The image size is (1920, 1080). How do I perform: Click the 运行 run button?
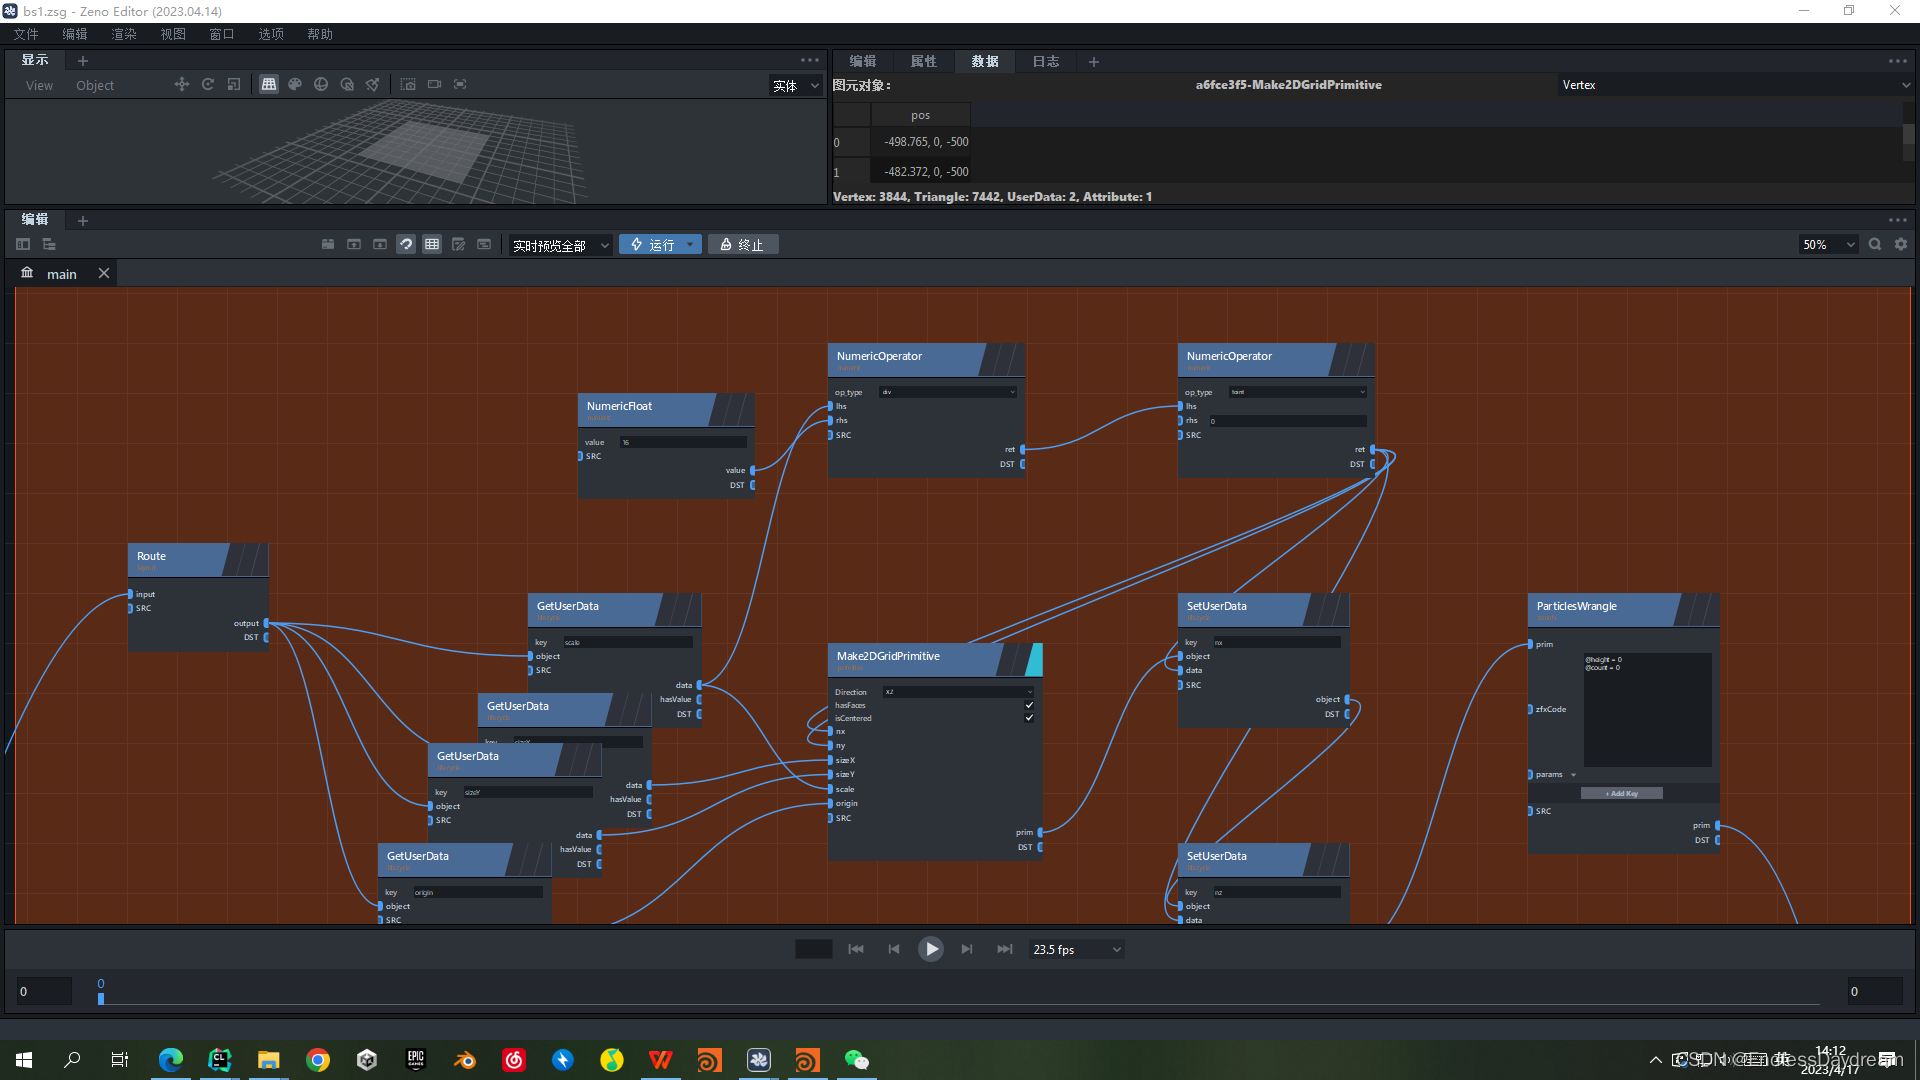point(653,245)
